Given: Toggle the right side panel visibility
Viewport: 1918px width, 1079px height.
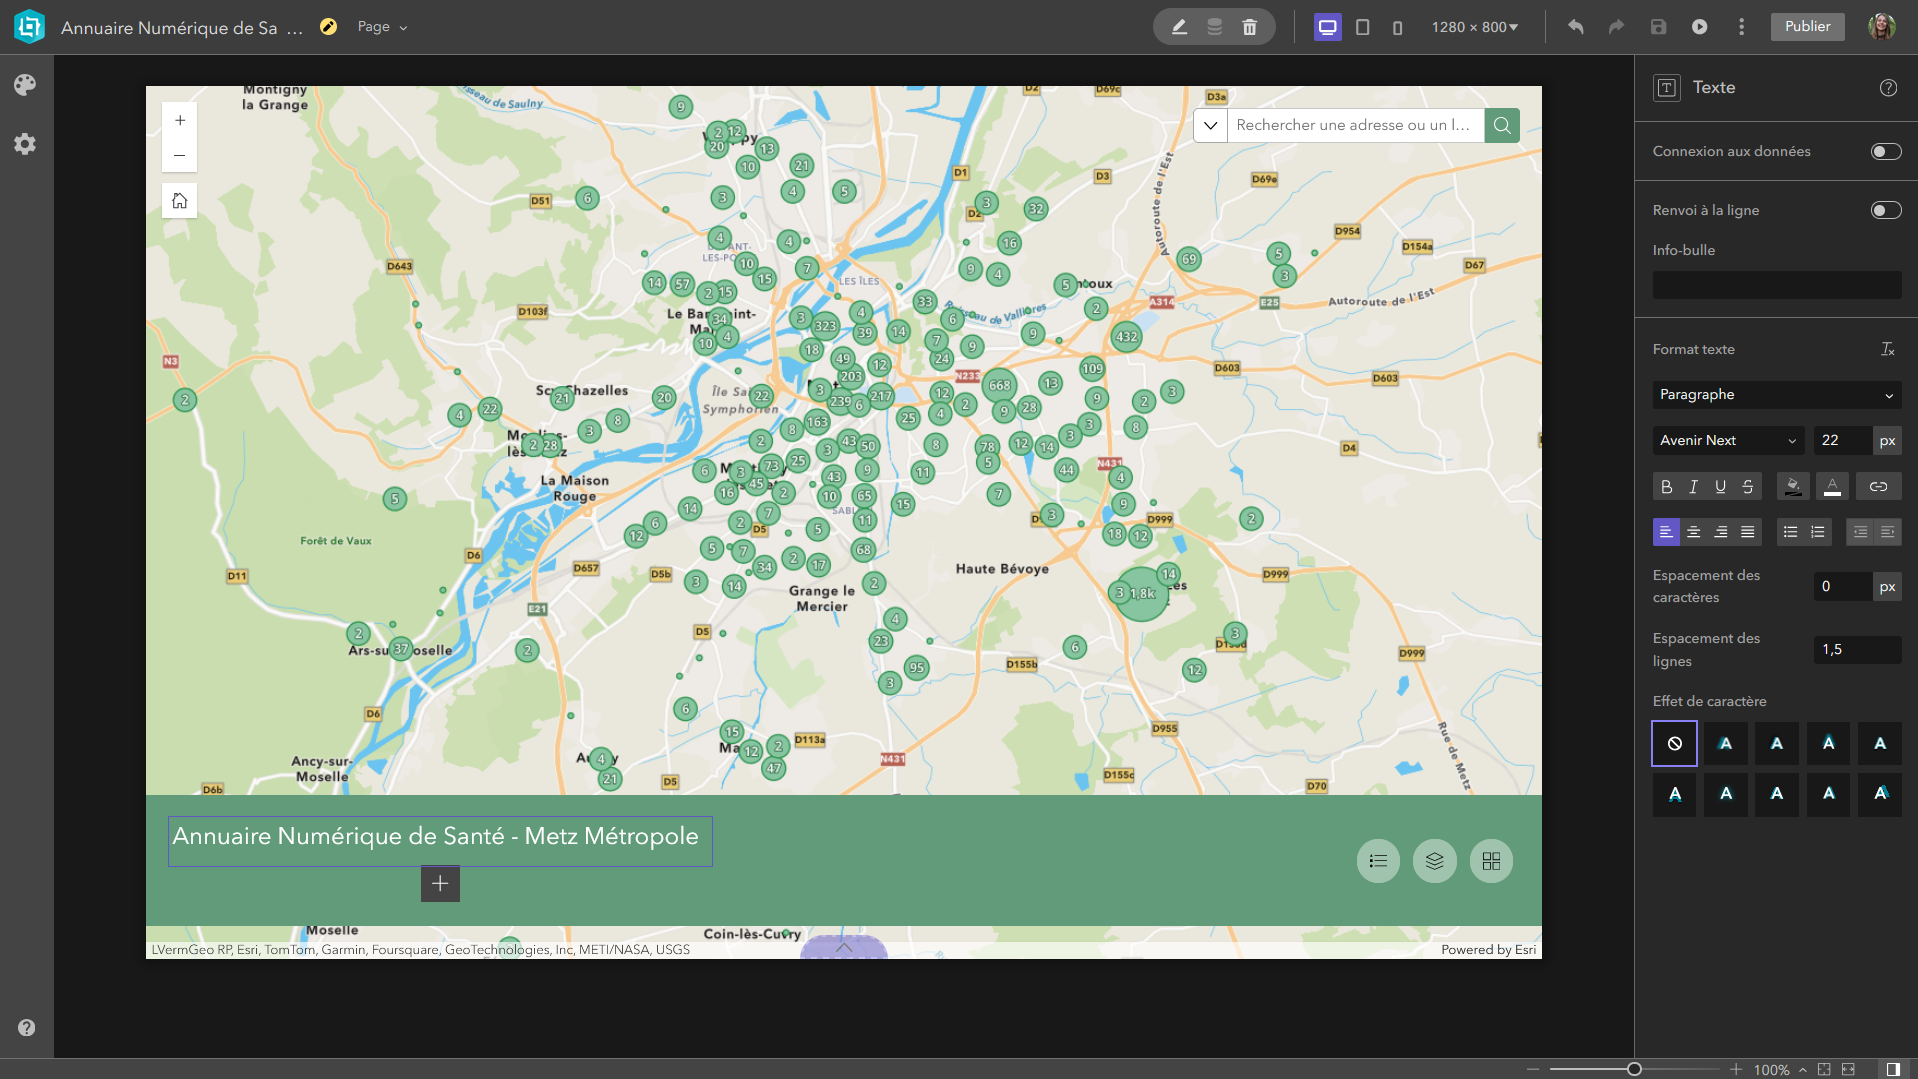Looking at the screenshot, I should [x=1892, y=1069].
